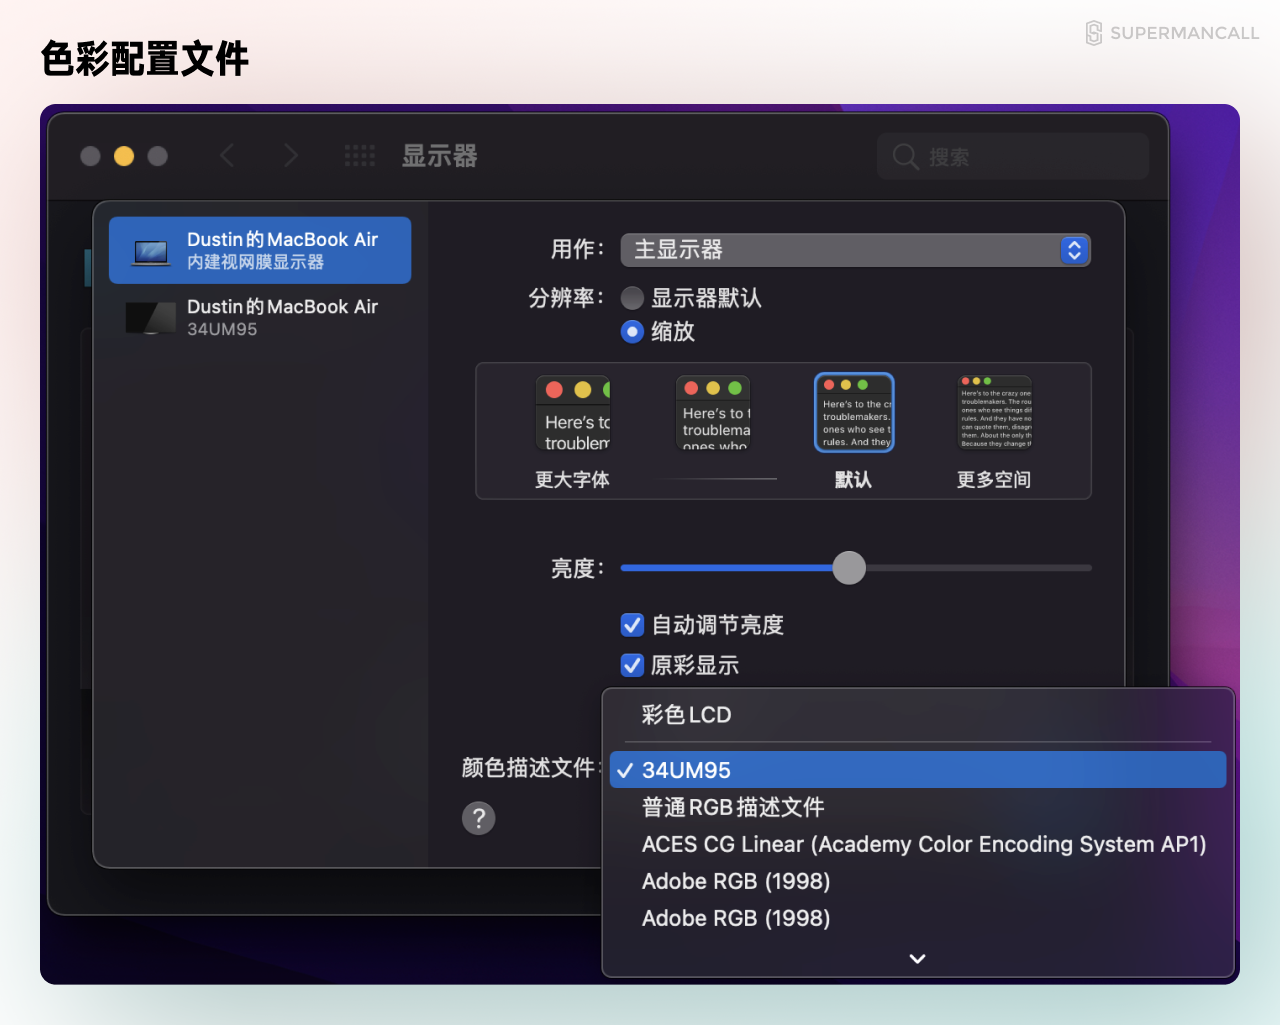Viewport: 1280px width, 1025px height.
Task: Click the 色彩配置文件 heading
Action: click(x=145, y=59)
